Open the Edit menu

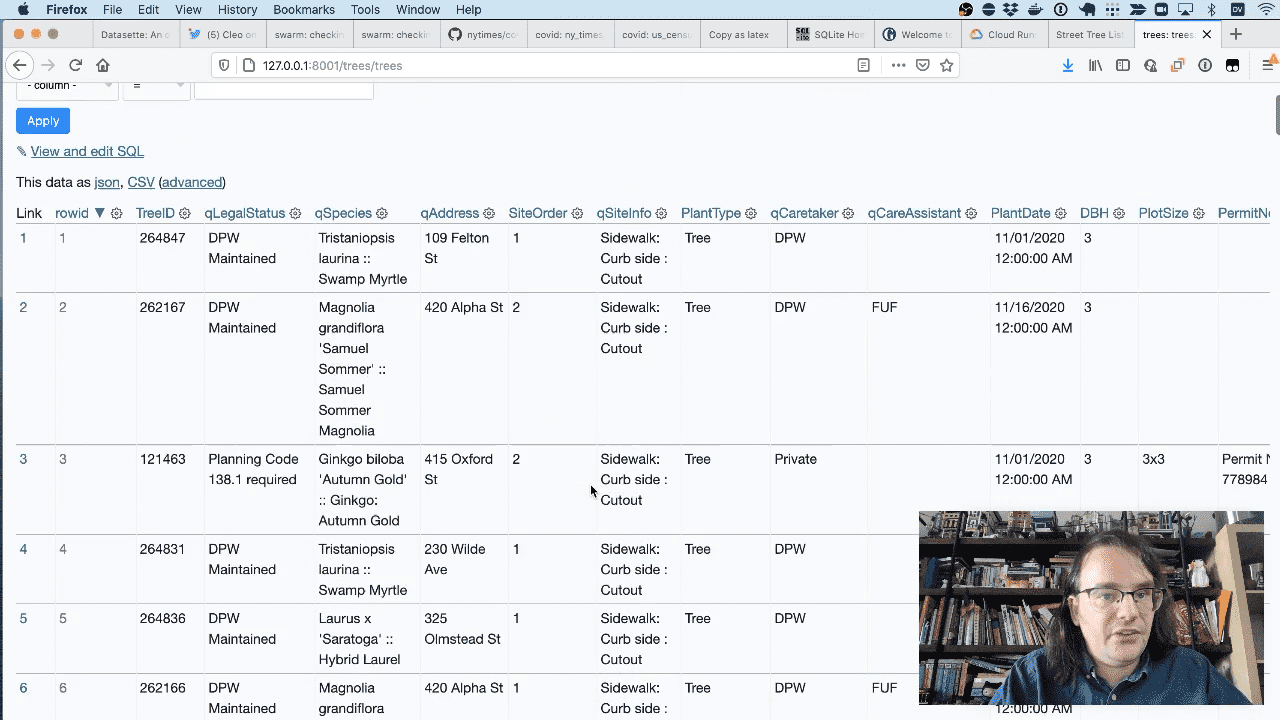(148, 9)
